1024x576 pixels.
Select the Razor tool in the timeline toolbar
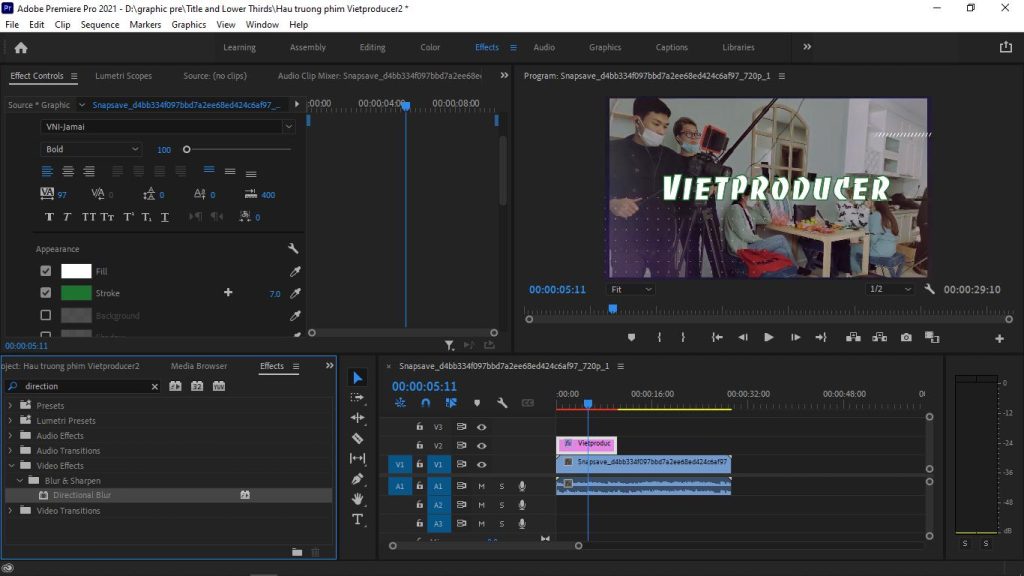pyautogui.click(x=358, y=437)
